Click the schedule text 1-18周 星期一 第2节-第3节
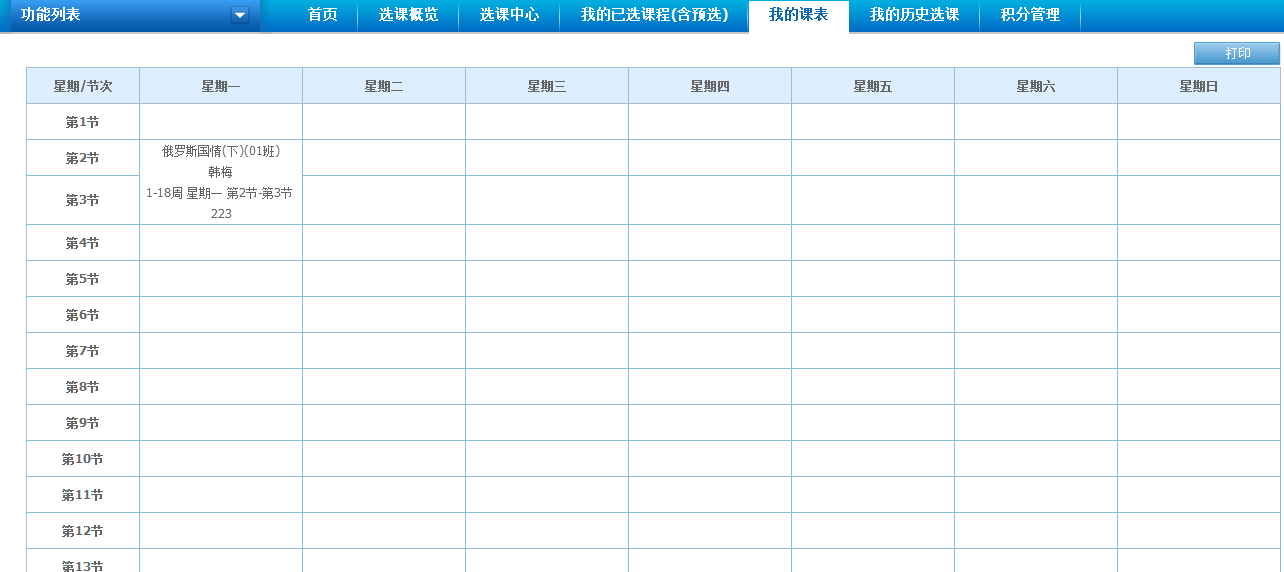The height and width of the screenshot is (572, 1284). (x=220, y=193)
